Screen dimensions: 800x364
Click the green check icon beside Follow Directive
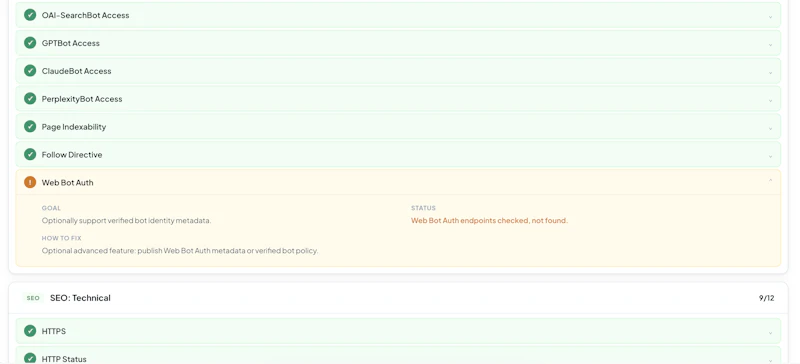[30, 154]
